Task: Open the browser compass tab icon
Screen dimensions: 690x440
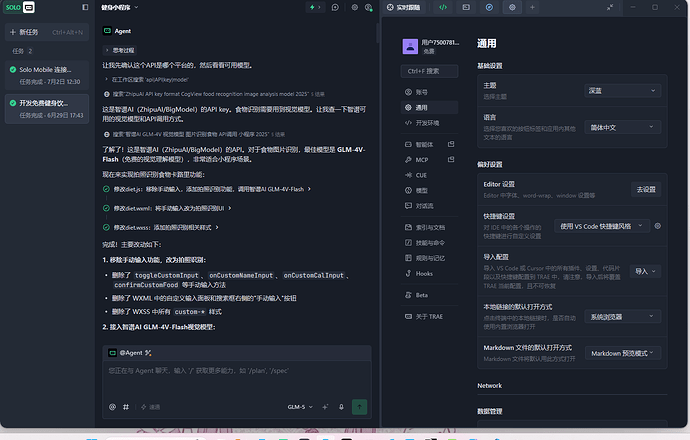Action: pos(489,7)
